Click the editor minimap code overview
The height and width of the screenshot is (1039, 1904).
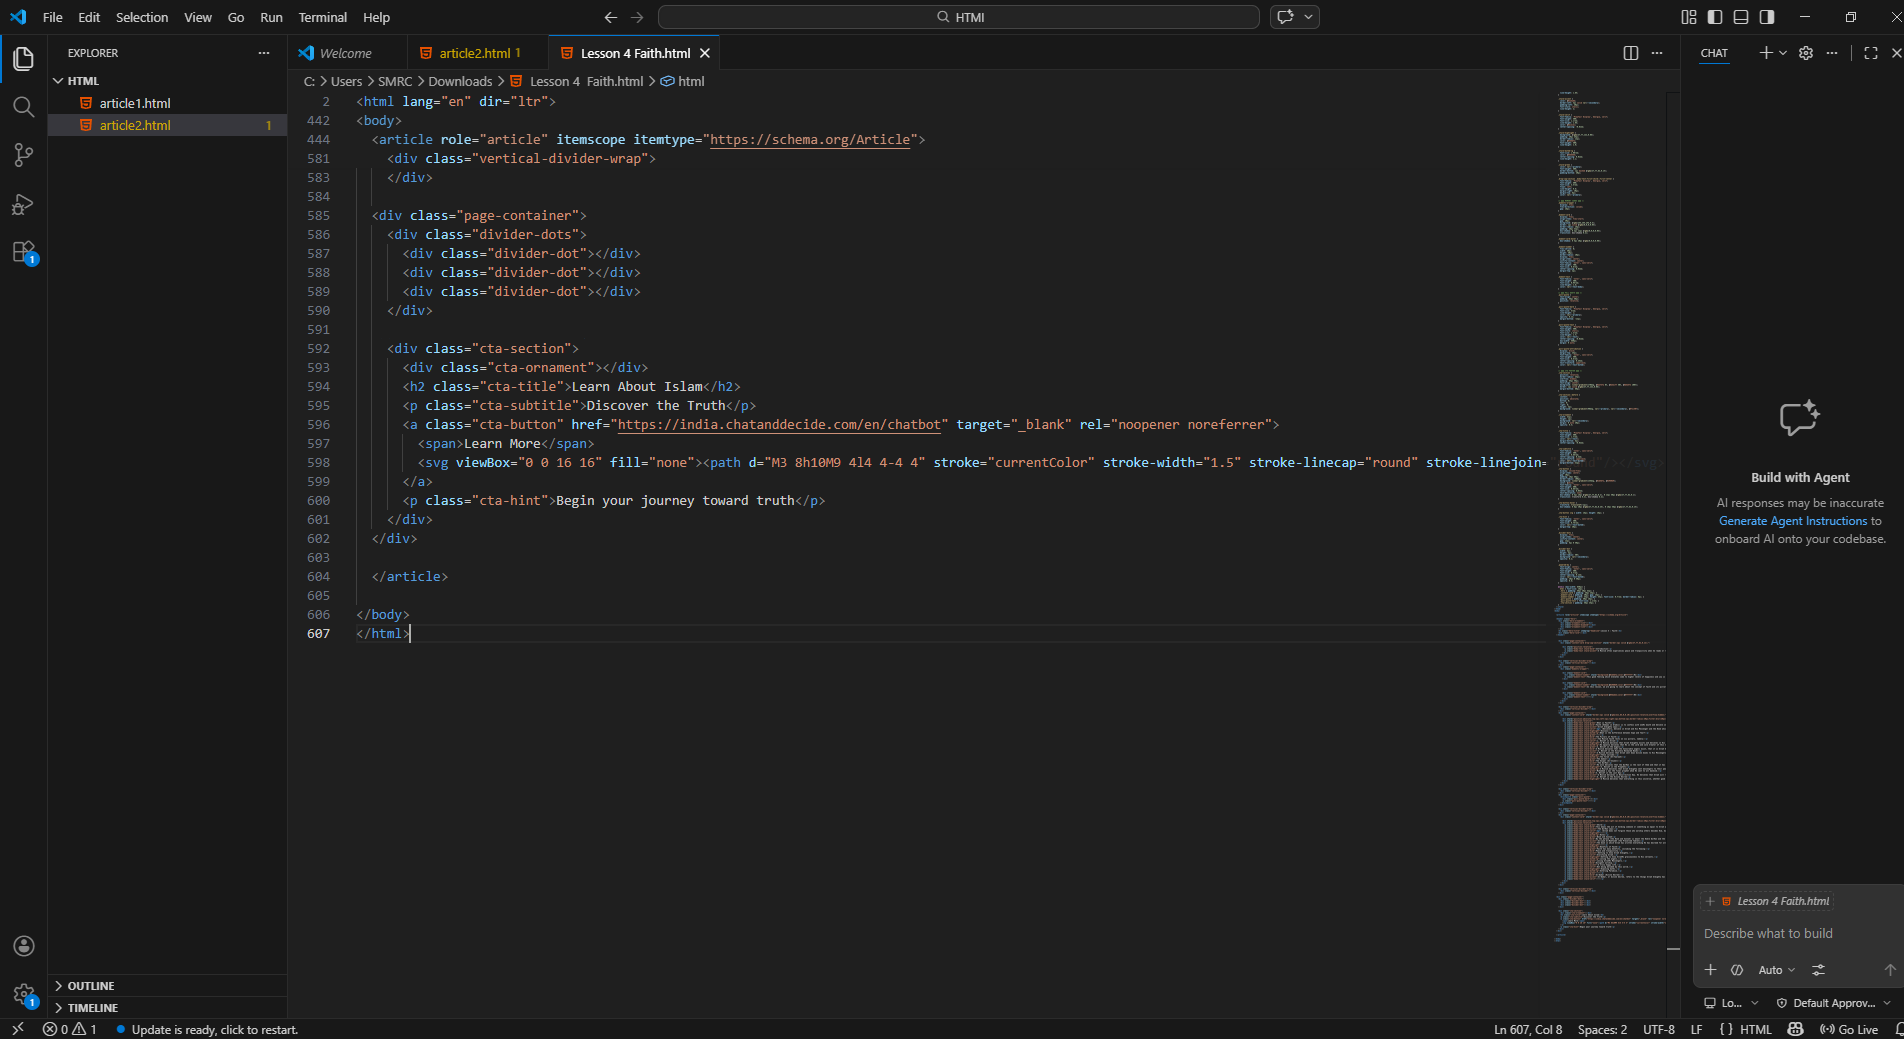1610,515
